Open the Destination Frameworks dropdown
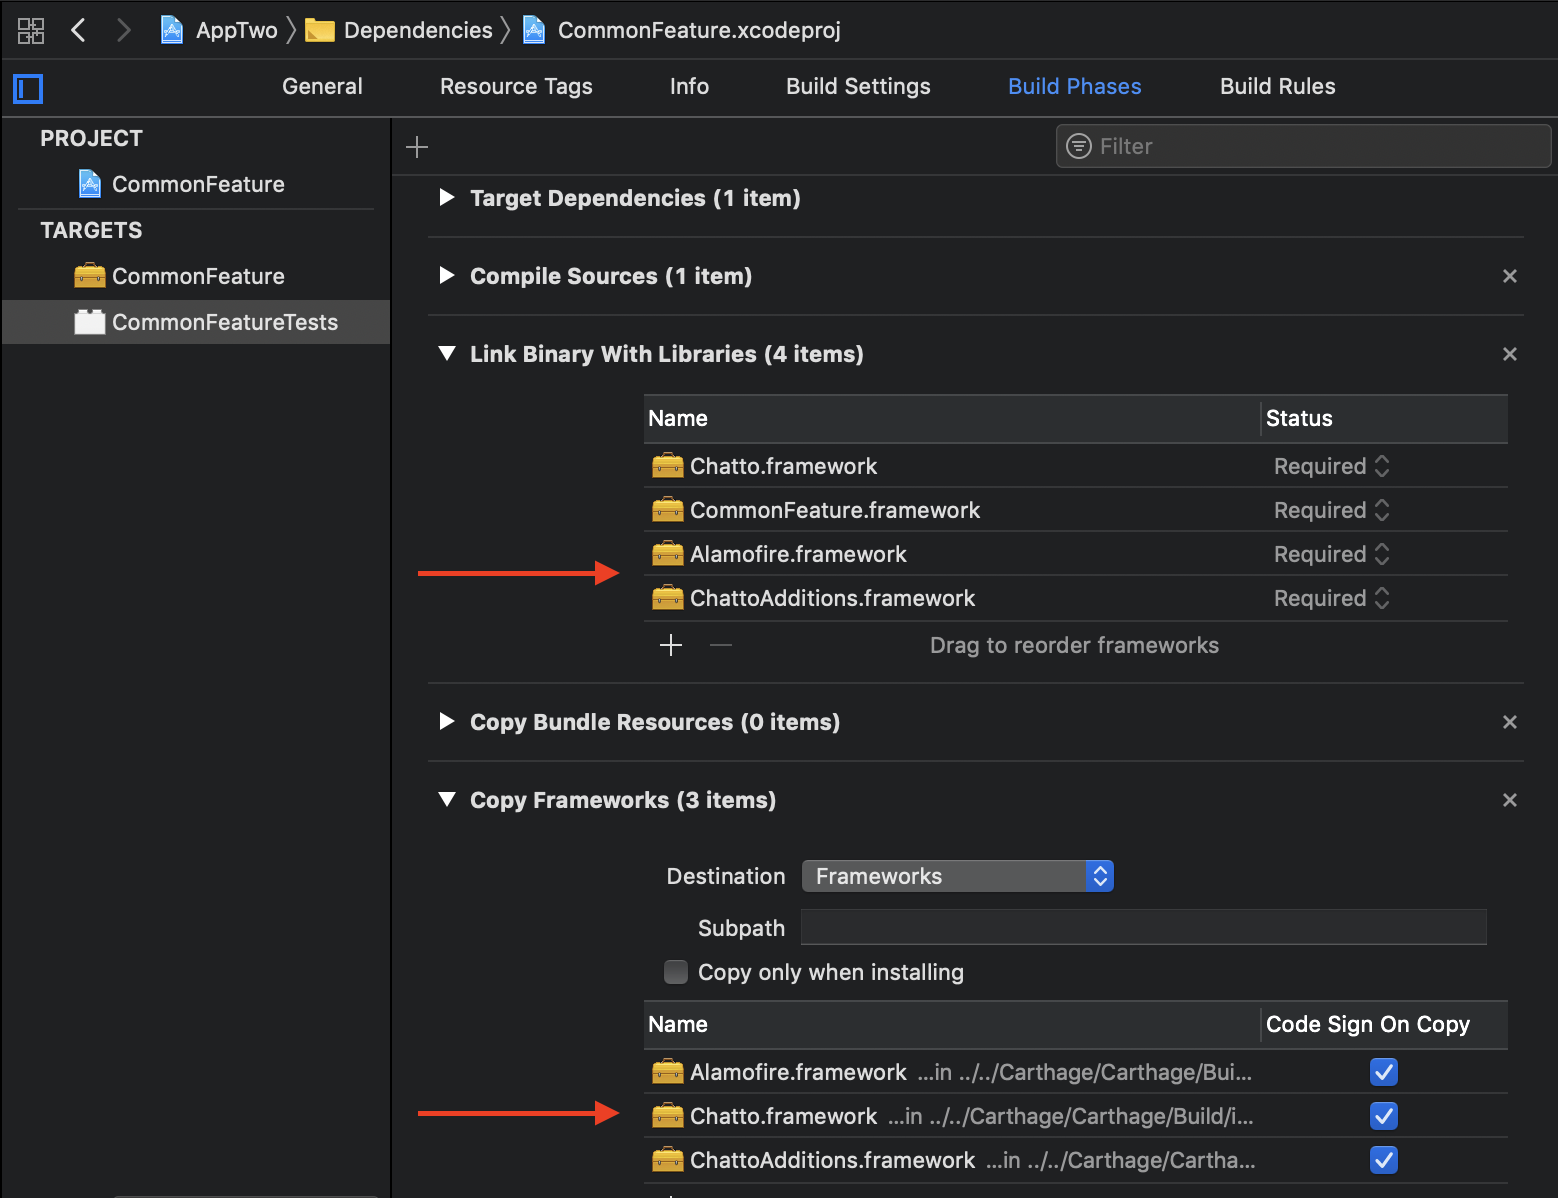This screenshot has height=1198, width=1558. (x=958, y=876)
